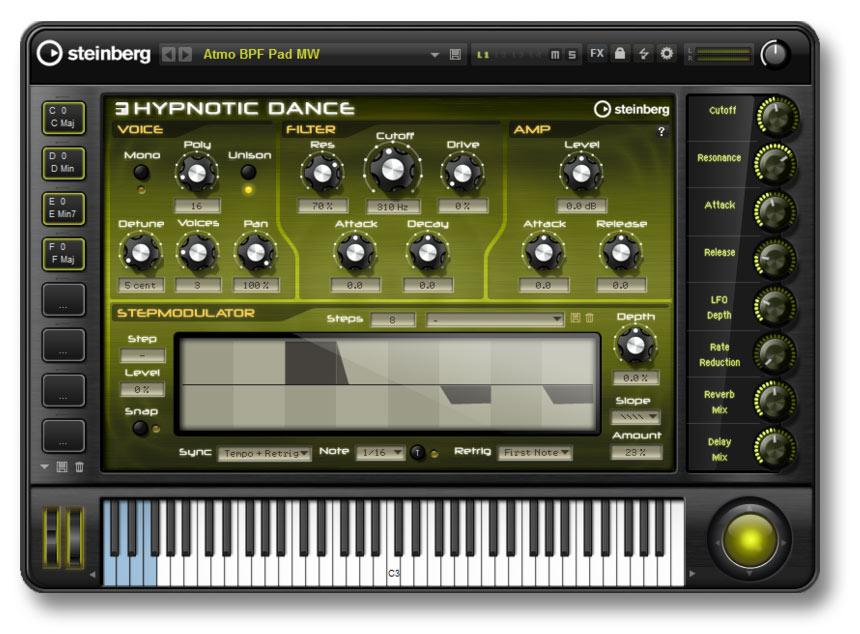860x634 pixels.
Task: Click the modulation wheel
Action: point(74,537)
